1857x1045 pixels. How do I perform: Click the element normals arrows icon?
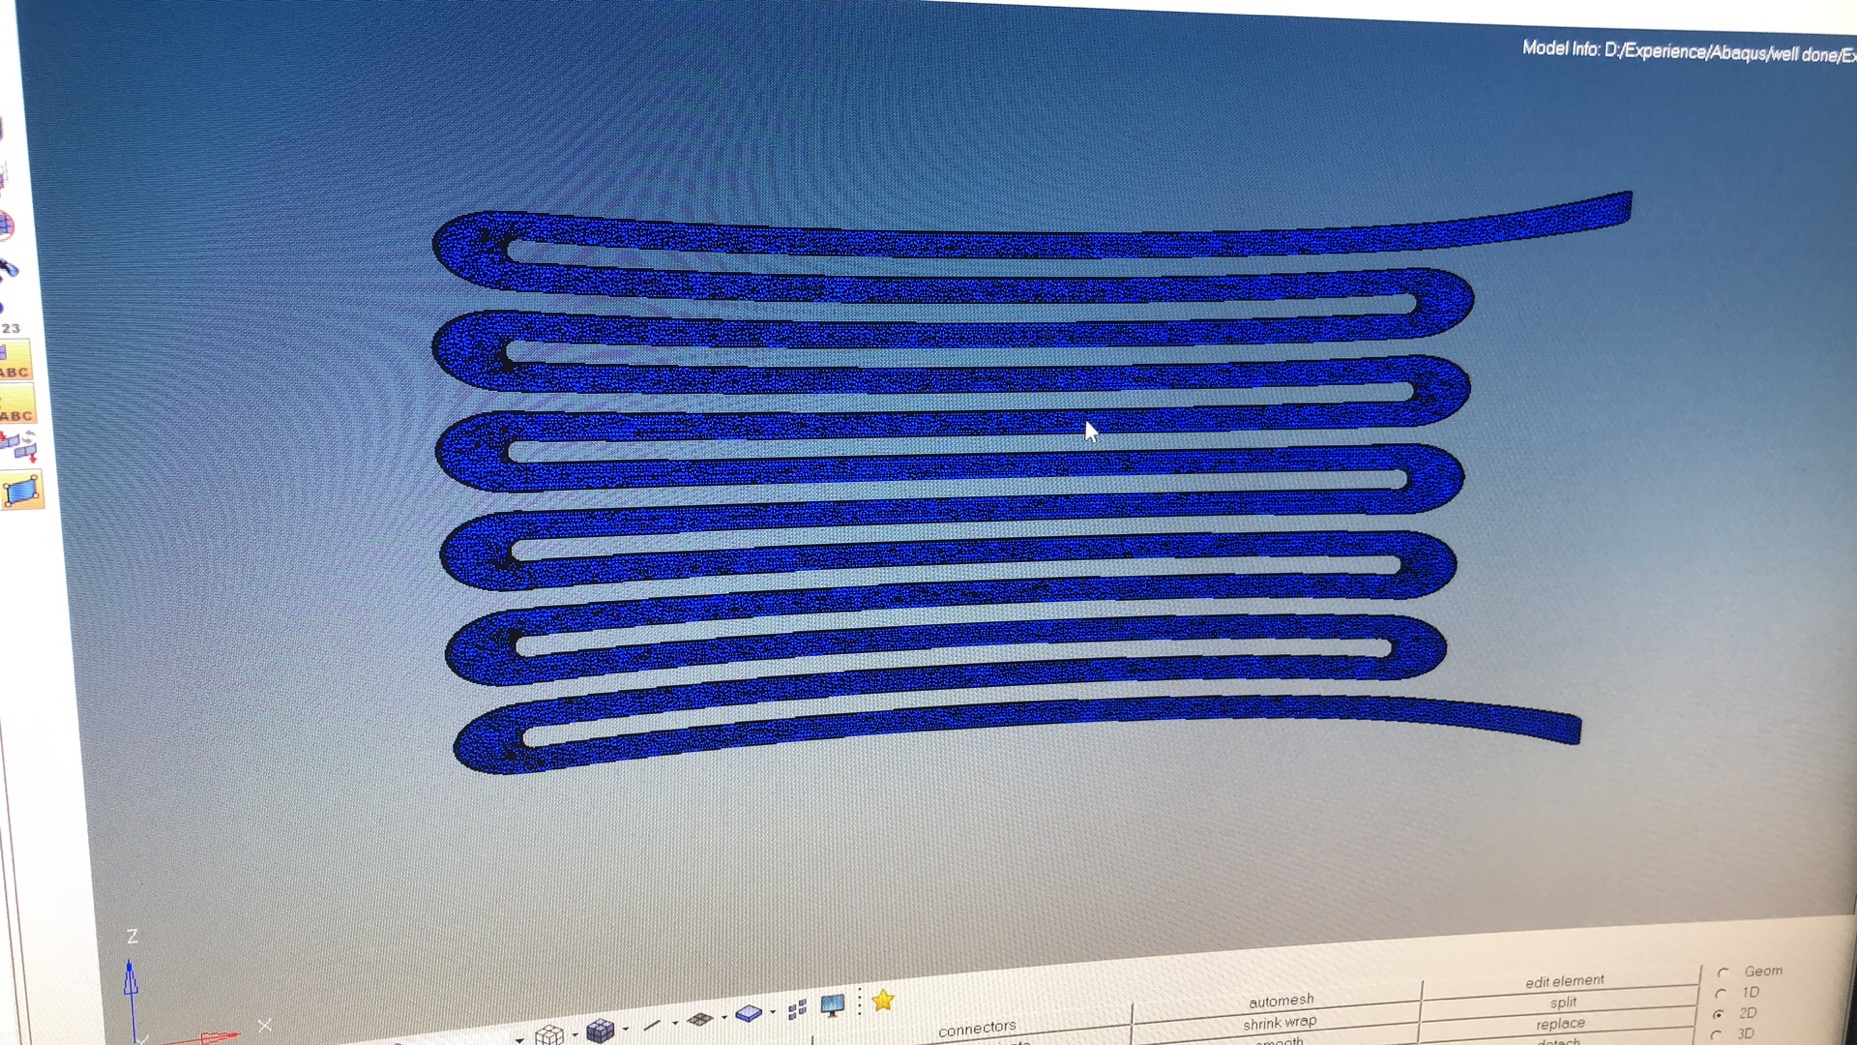tap(19, 446)
